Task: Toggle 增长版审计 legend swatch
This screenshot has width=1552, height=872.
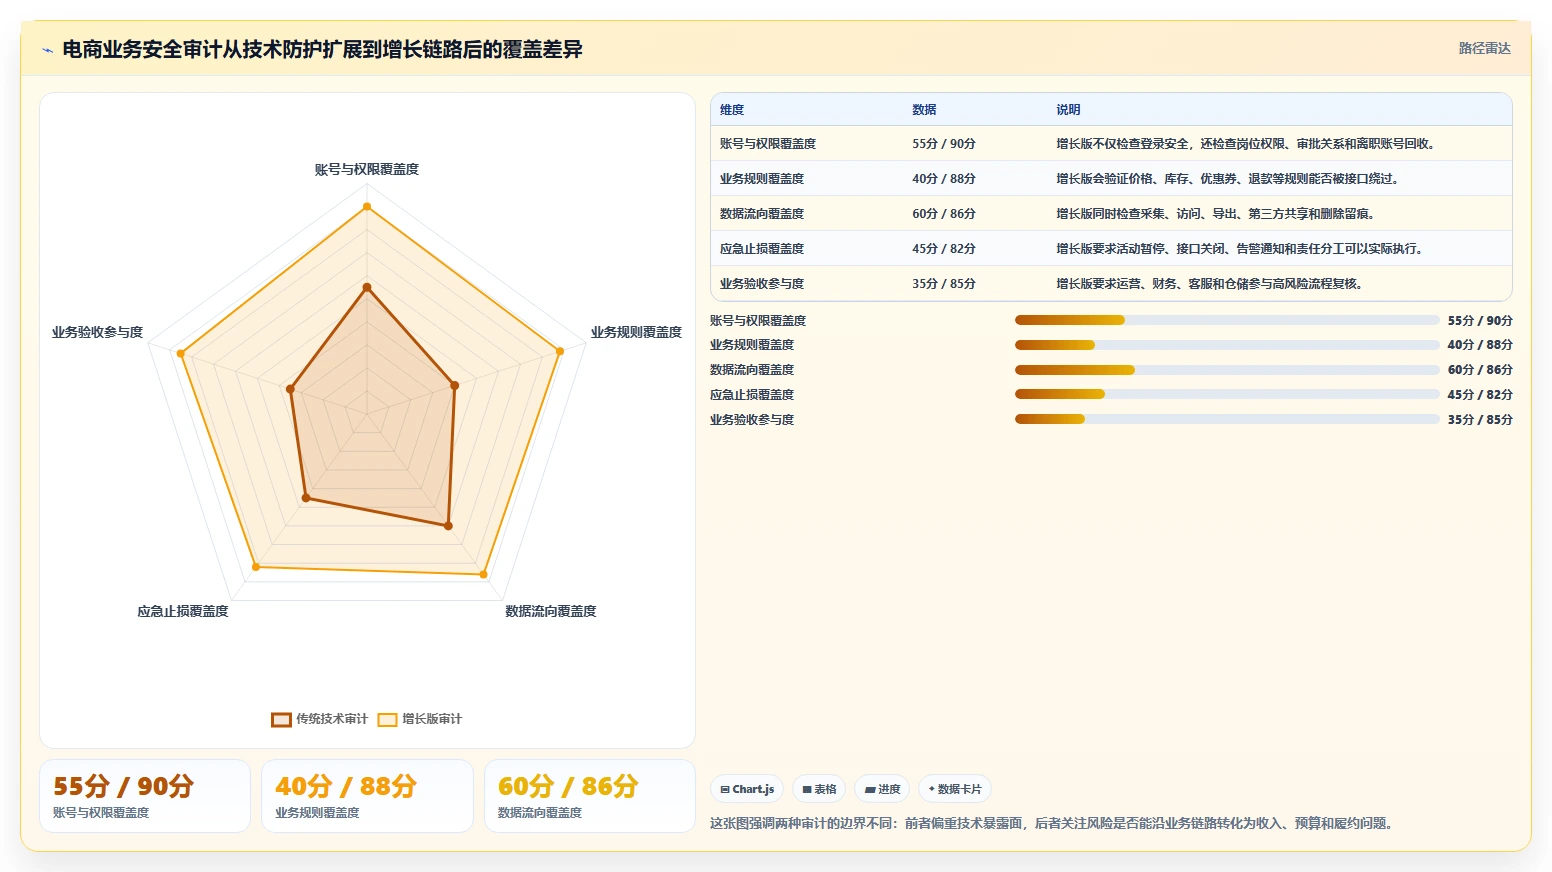Action: tap(387, 719)
